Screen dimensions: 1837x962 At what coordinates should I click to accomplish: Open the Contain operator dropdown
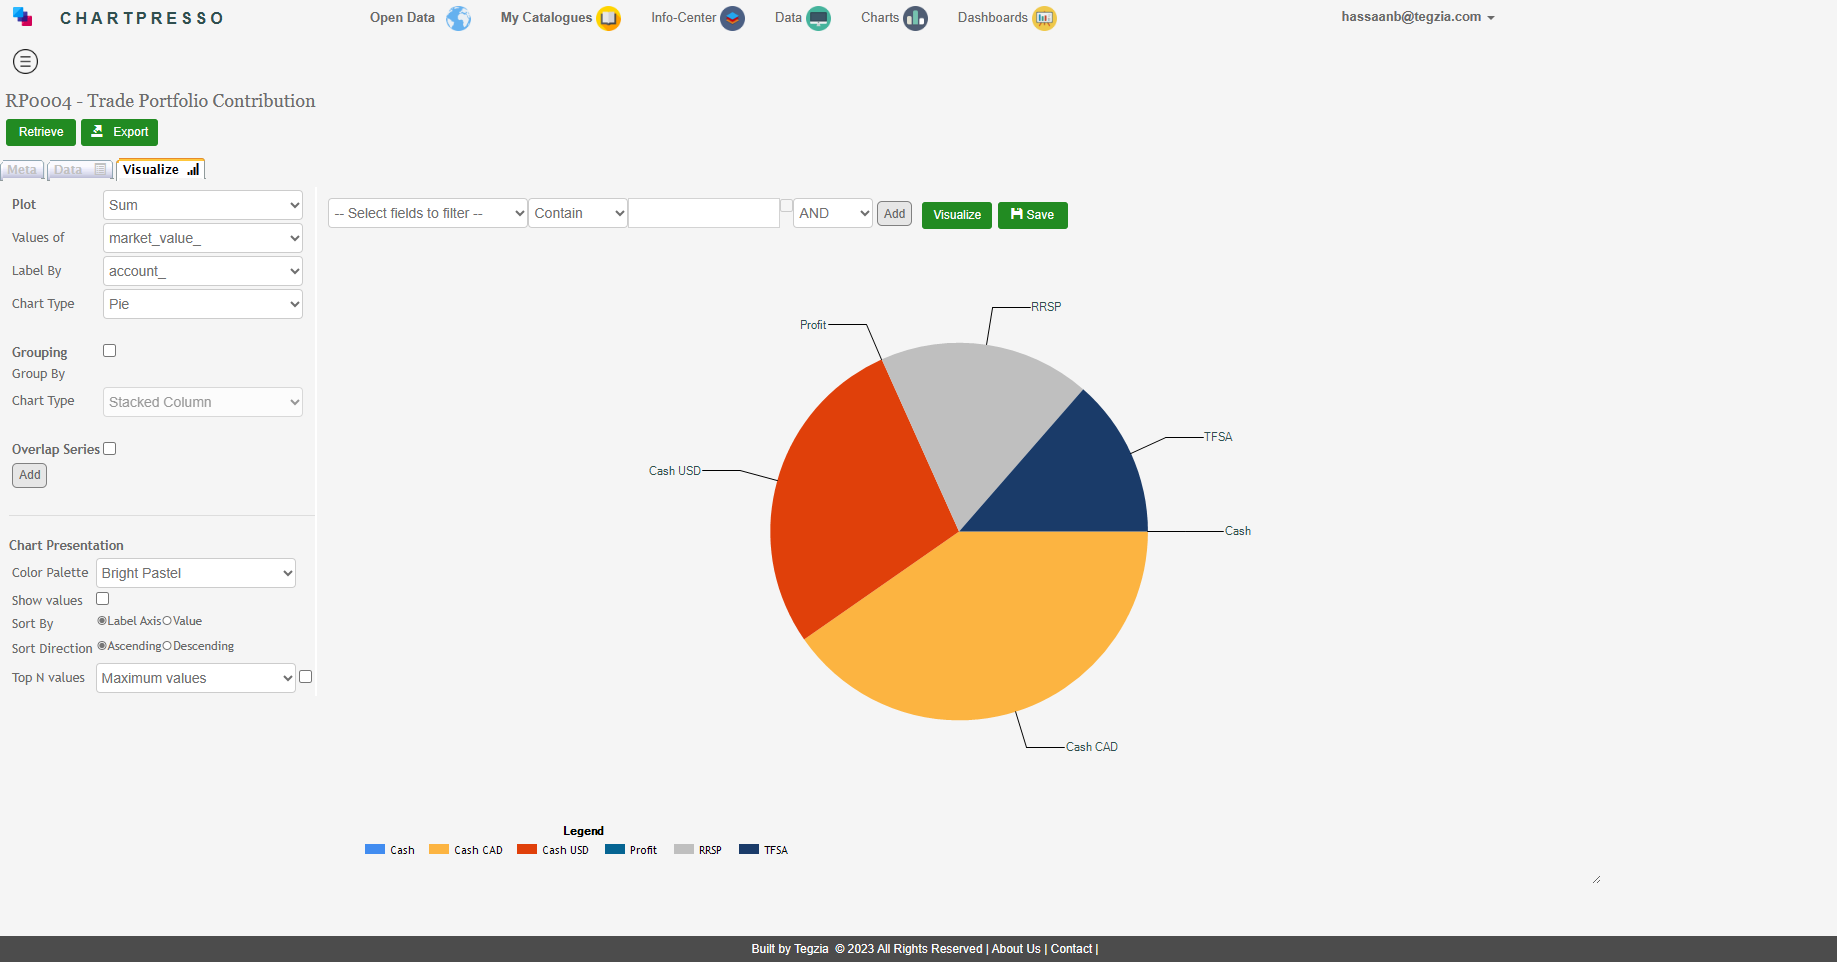point(578,213)
